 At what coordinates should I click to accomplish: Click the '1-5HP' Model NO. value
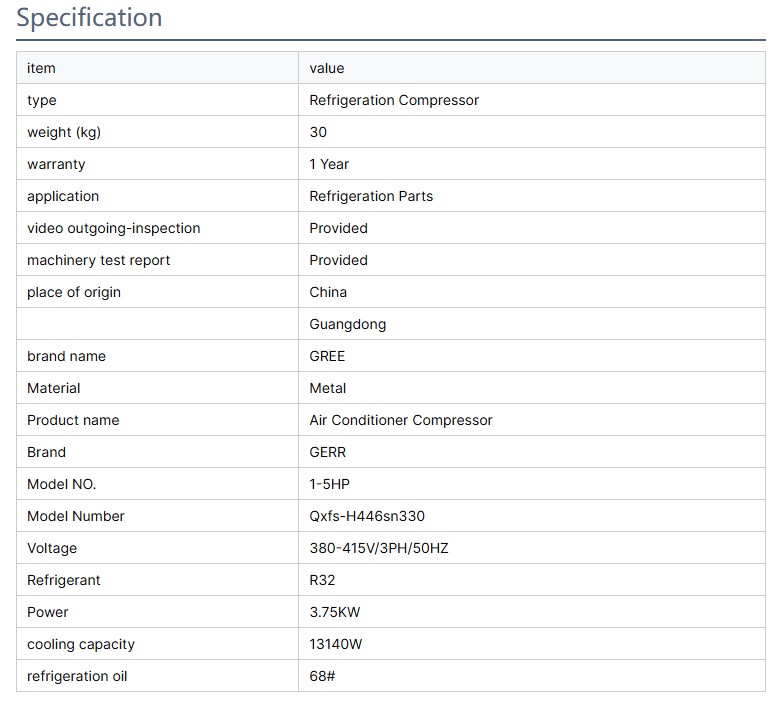pyautogui.click(x=330, y=484)
